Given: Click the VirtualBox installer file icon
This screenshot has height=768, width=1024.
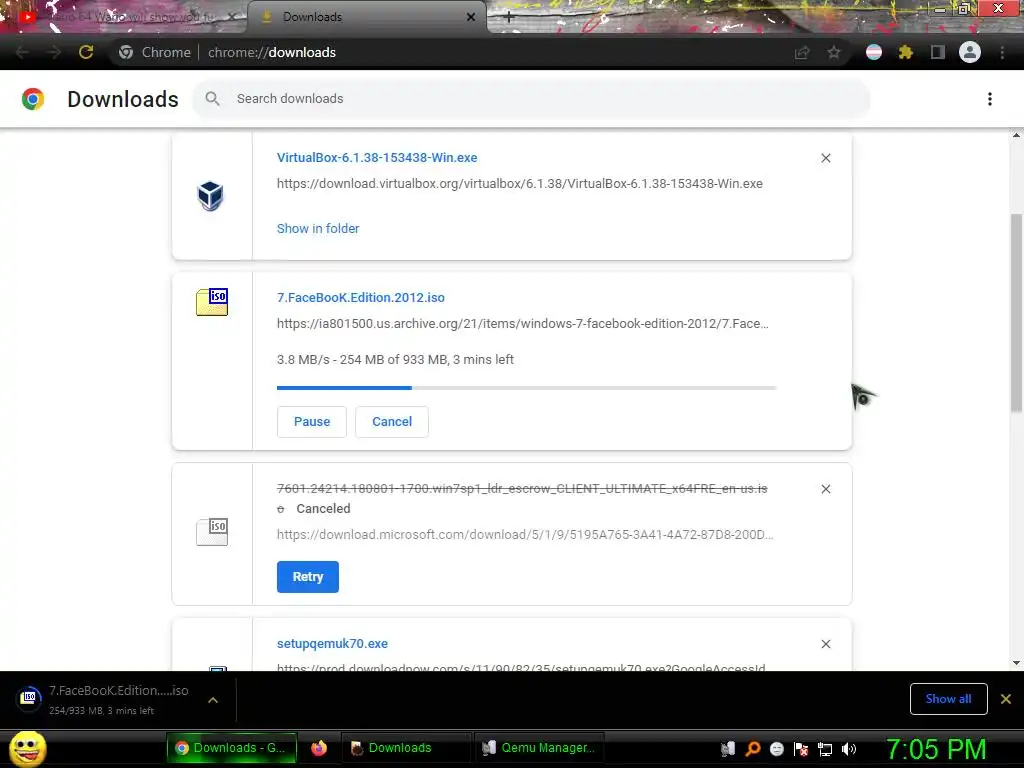Looking at the screenshot, I should [x=210, y=195].
